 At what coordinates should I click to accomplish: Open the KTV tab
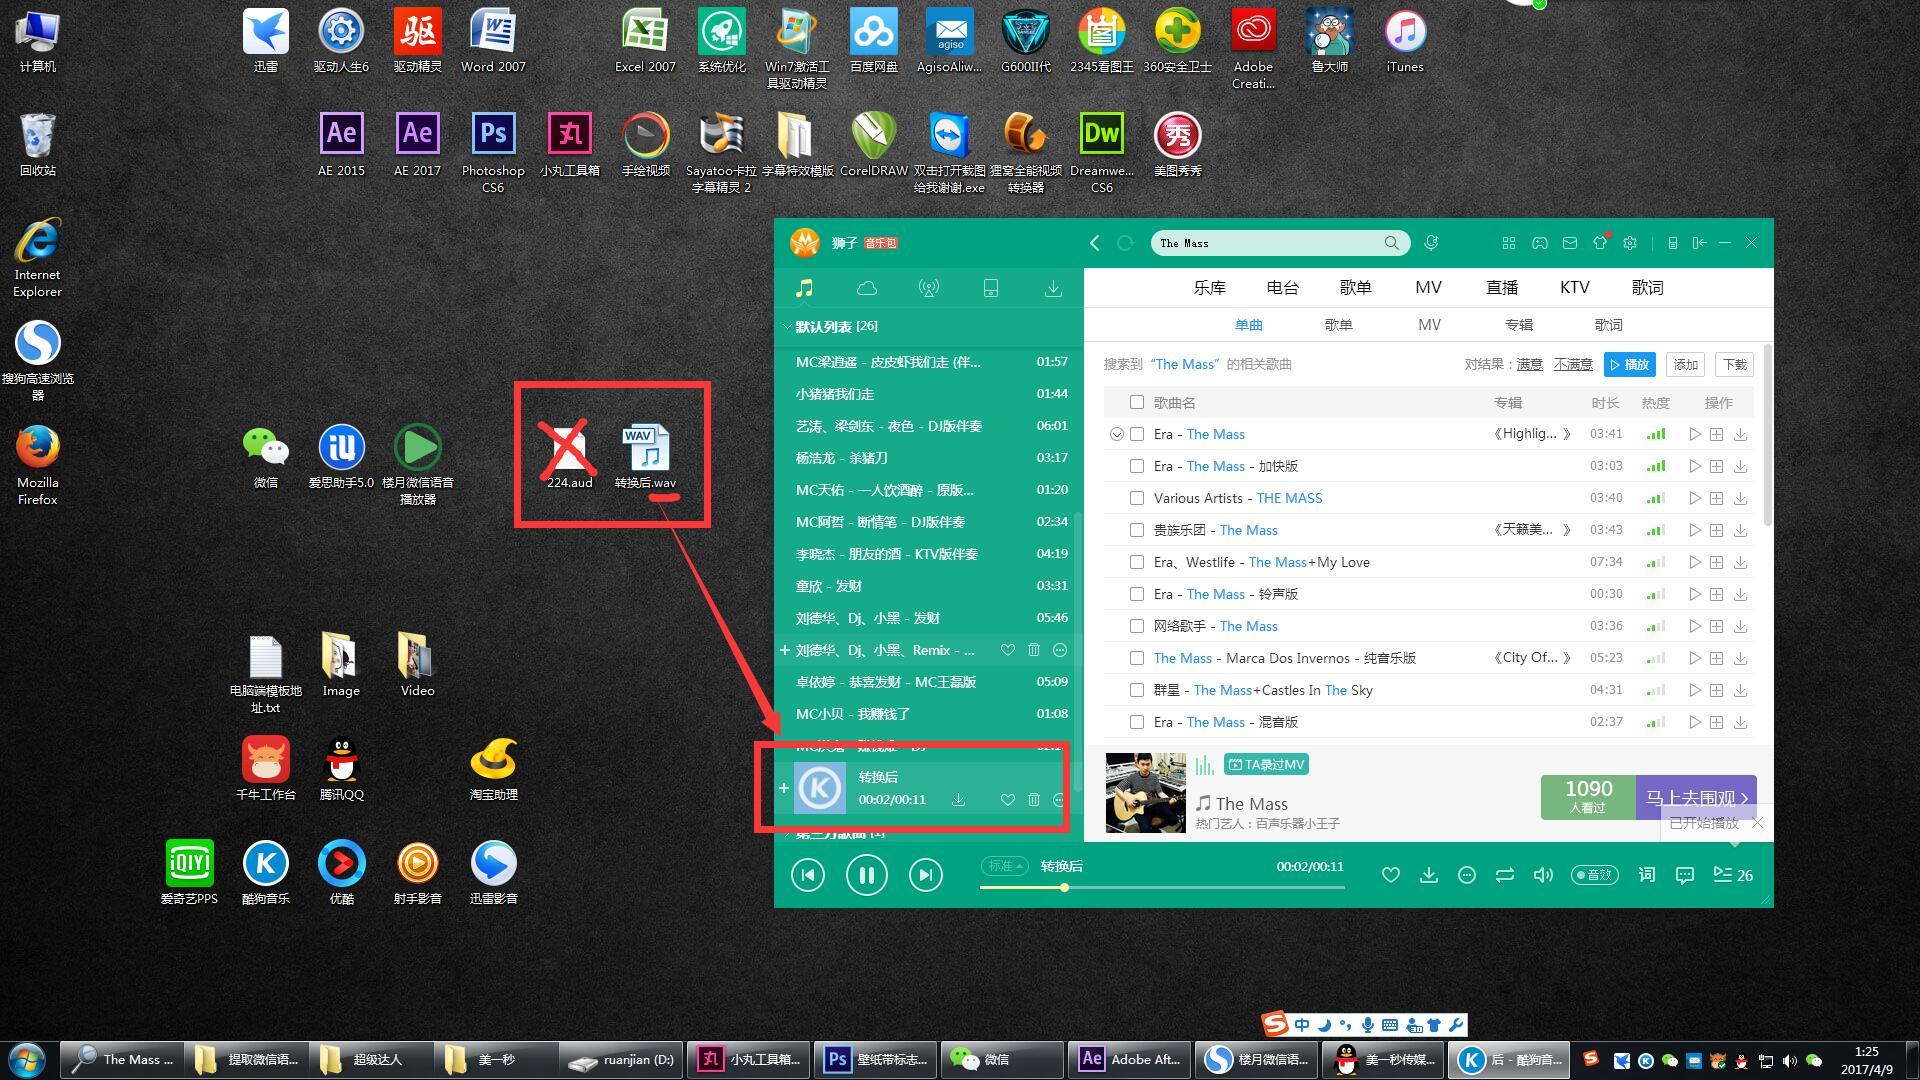click(1574, 288)
